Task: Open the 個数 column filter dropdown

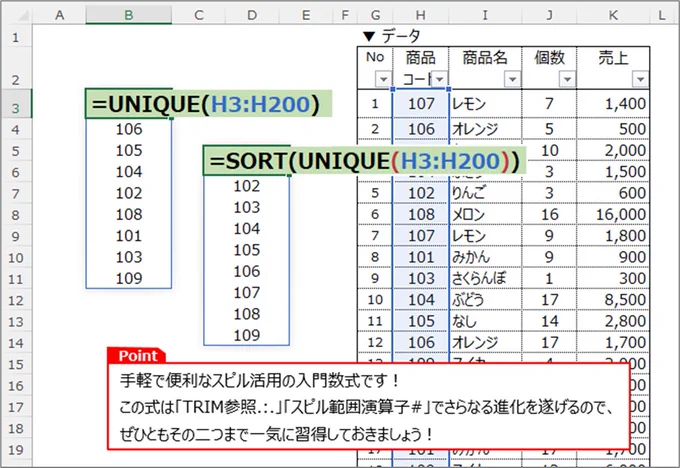Action: coord(567,79)
